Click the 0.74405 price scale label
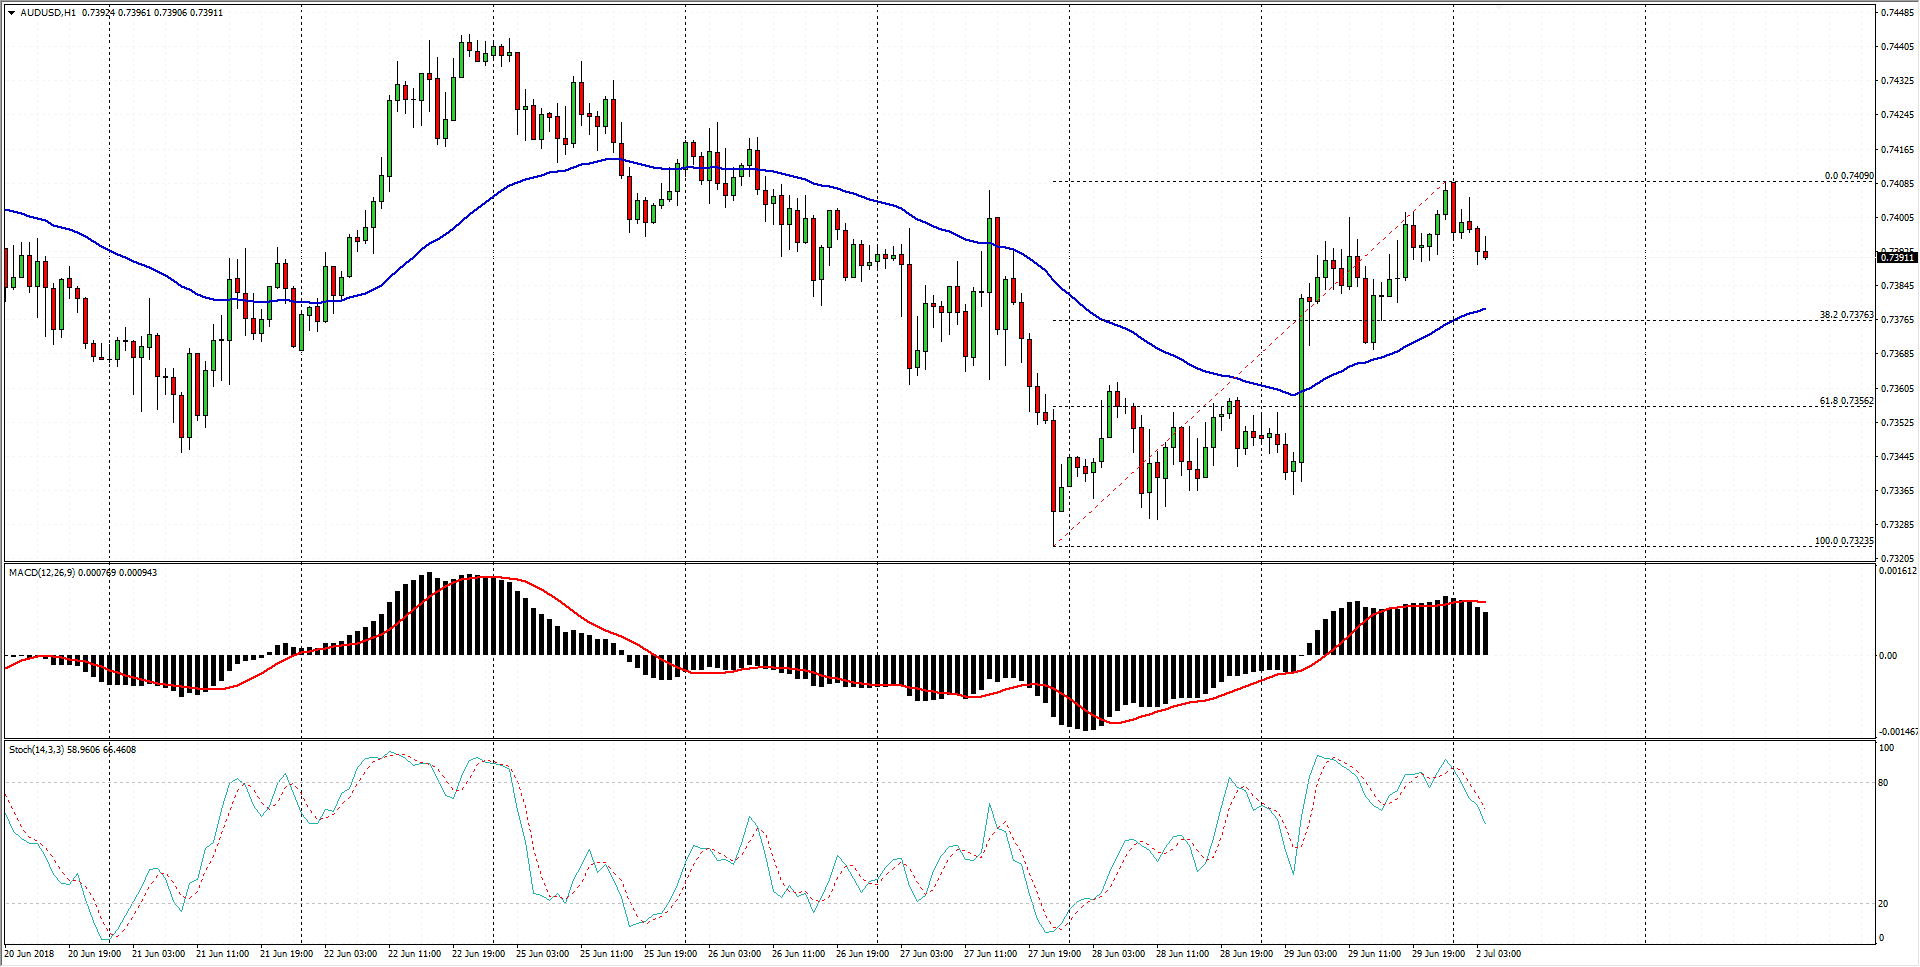The image size is (1920, 967). tap(1897, 46)
